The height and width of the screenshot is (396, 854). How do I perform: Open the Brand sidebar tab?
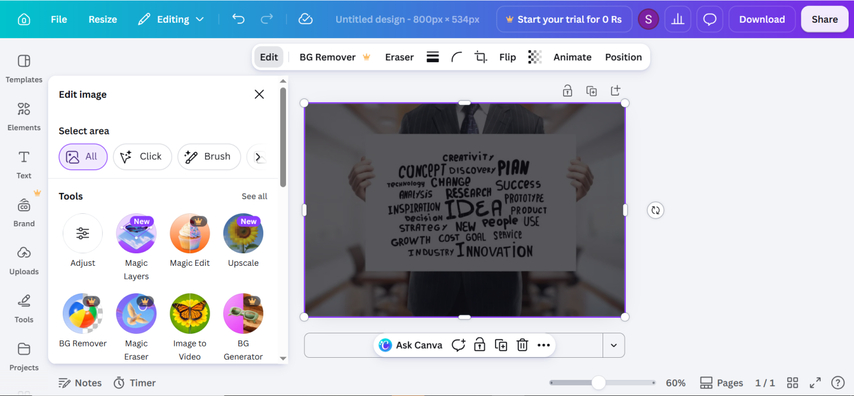coord(24,212)
